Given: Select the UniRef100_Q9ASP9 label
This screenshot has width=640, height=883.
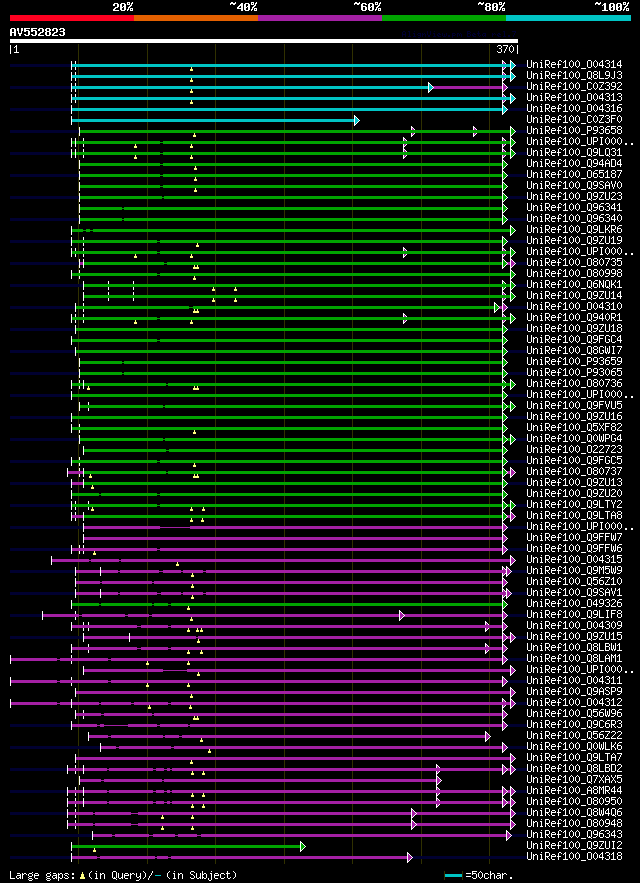Looking at the screenshot, I should (574, 692).
